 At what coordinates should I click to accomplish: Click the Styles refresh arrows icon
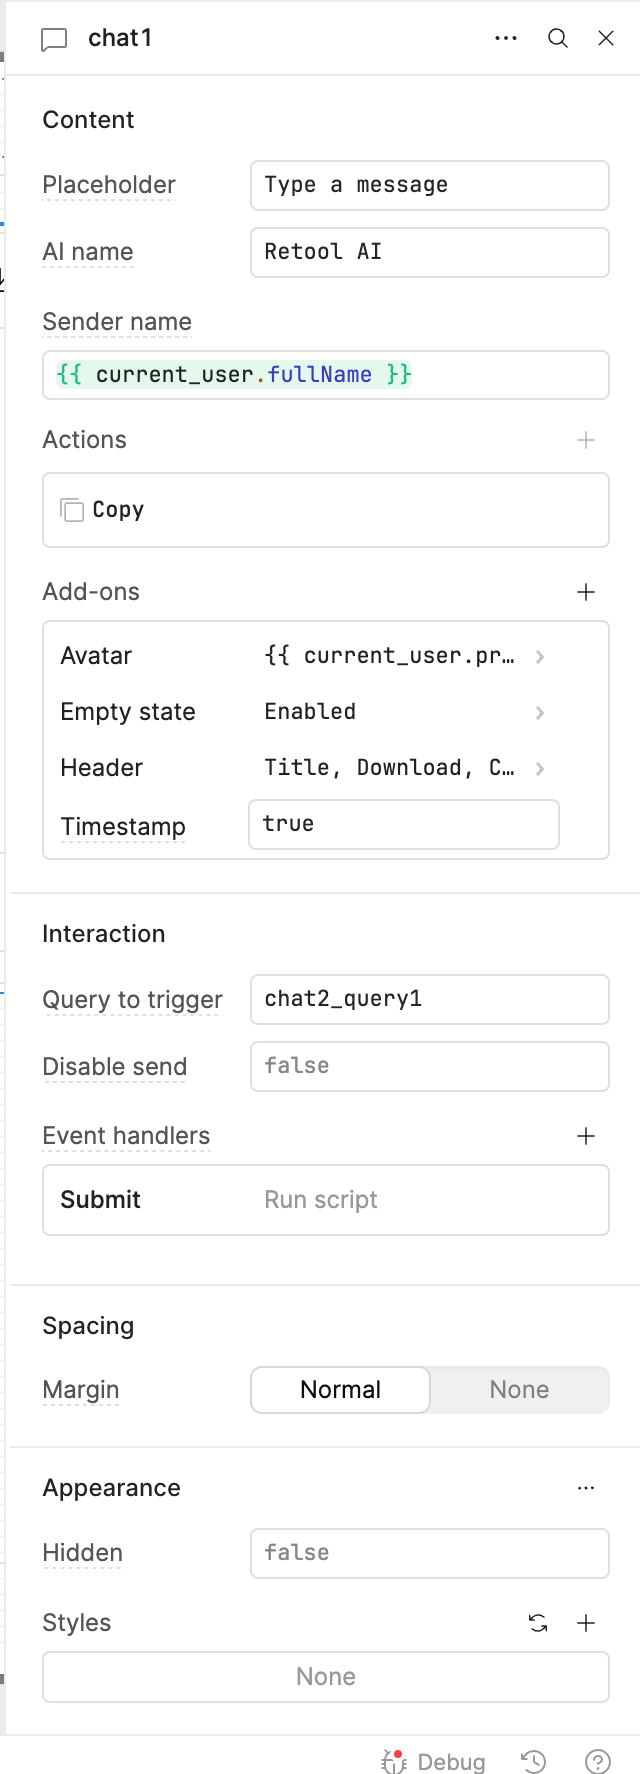pyautogui.click(x=538, y=1623)
